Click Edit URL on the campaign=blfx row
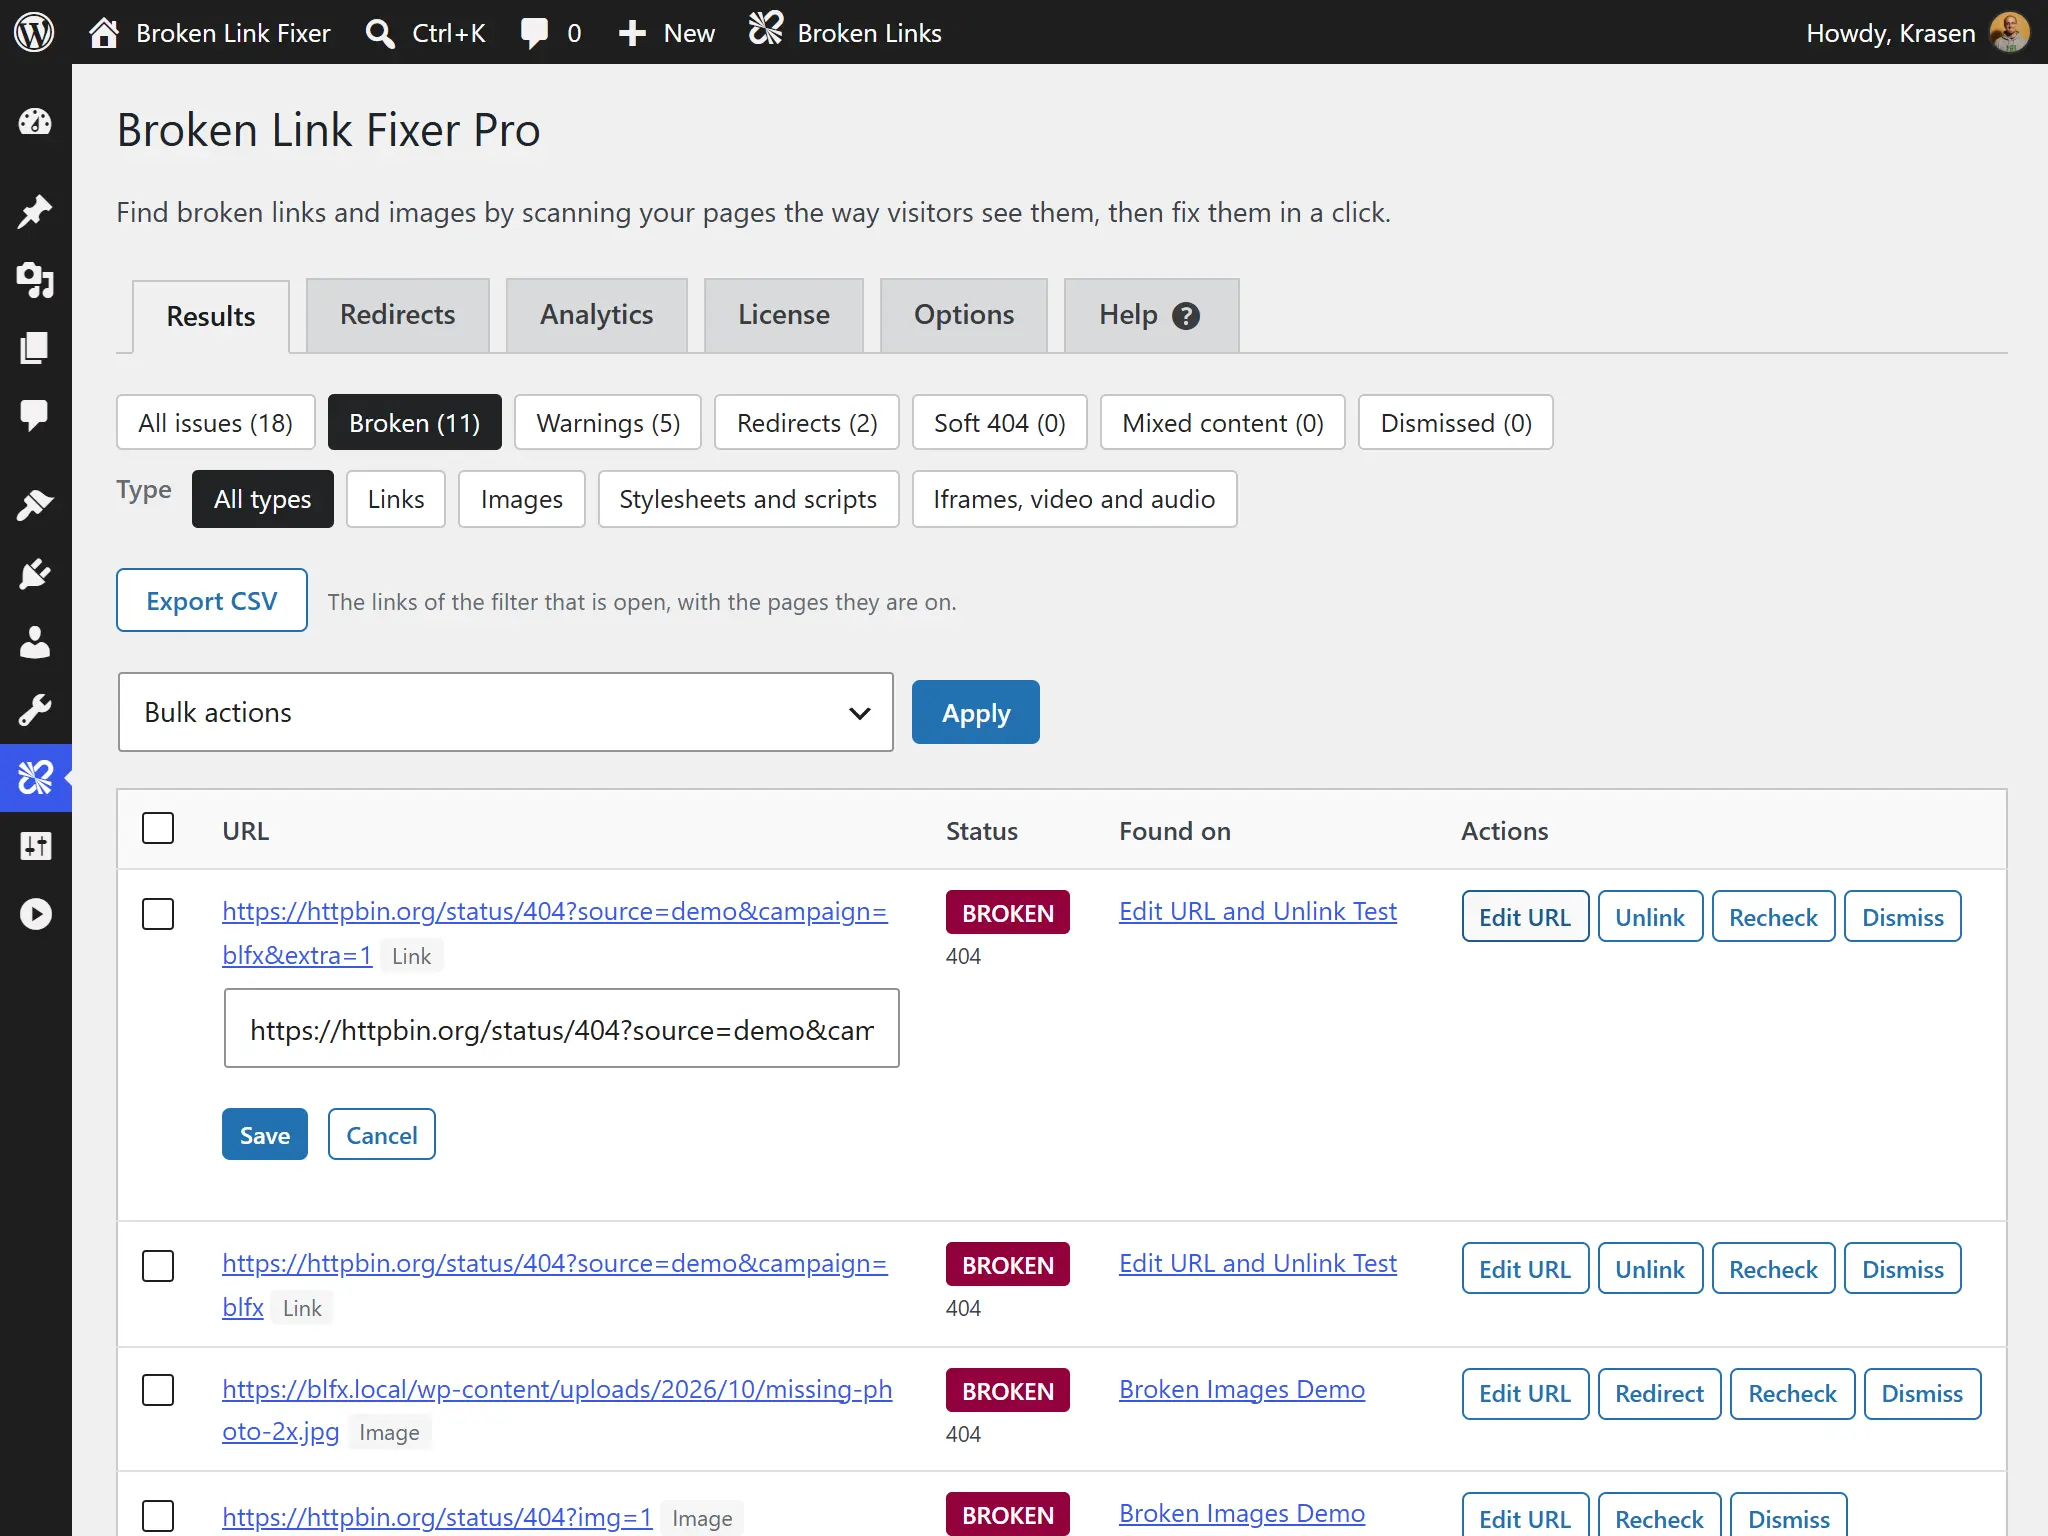This screenshot has height=1536, width=2048. (1525, 1268)
